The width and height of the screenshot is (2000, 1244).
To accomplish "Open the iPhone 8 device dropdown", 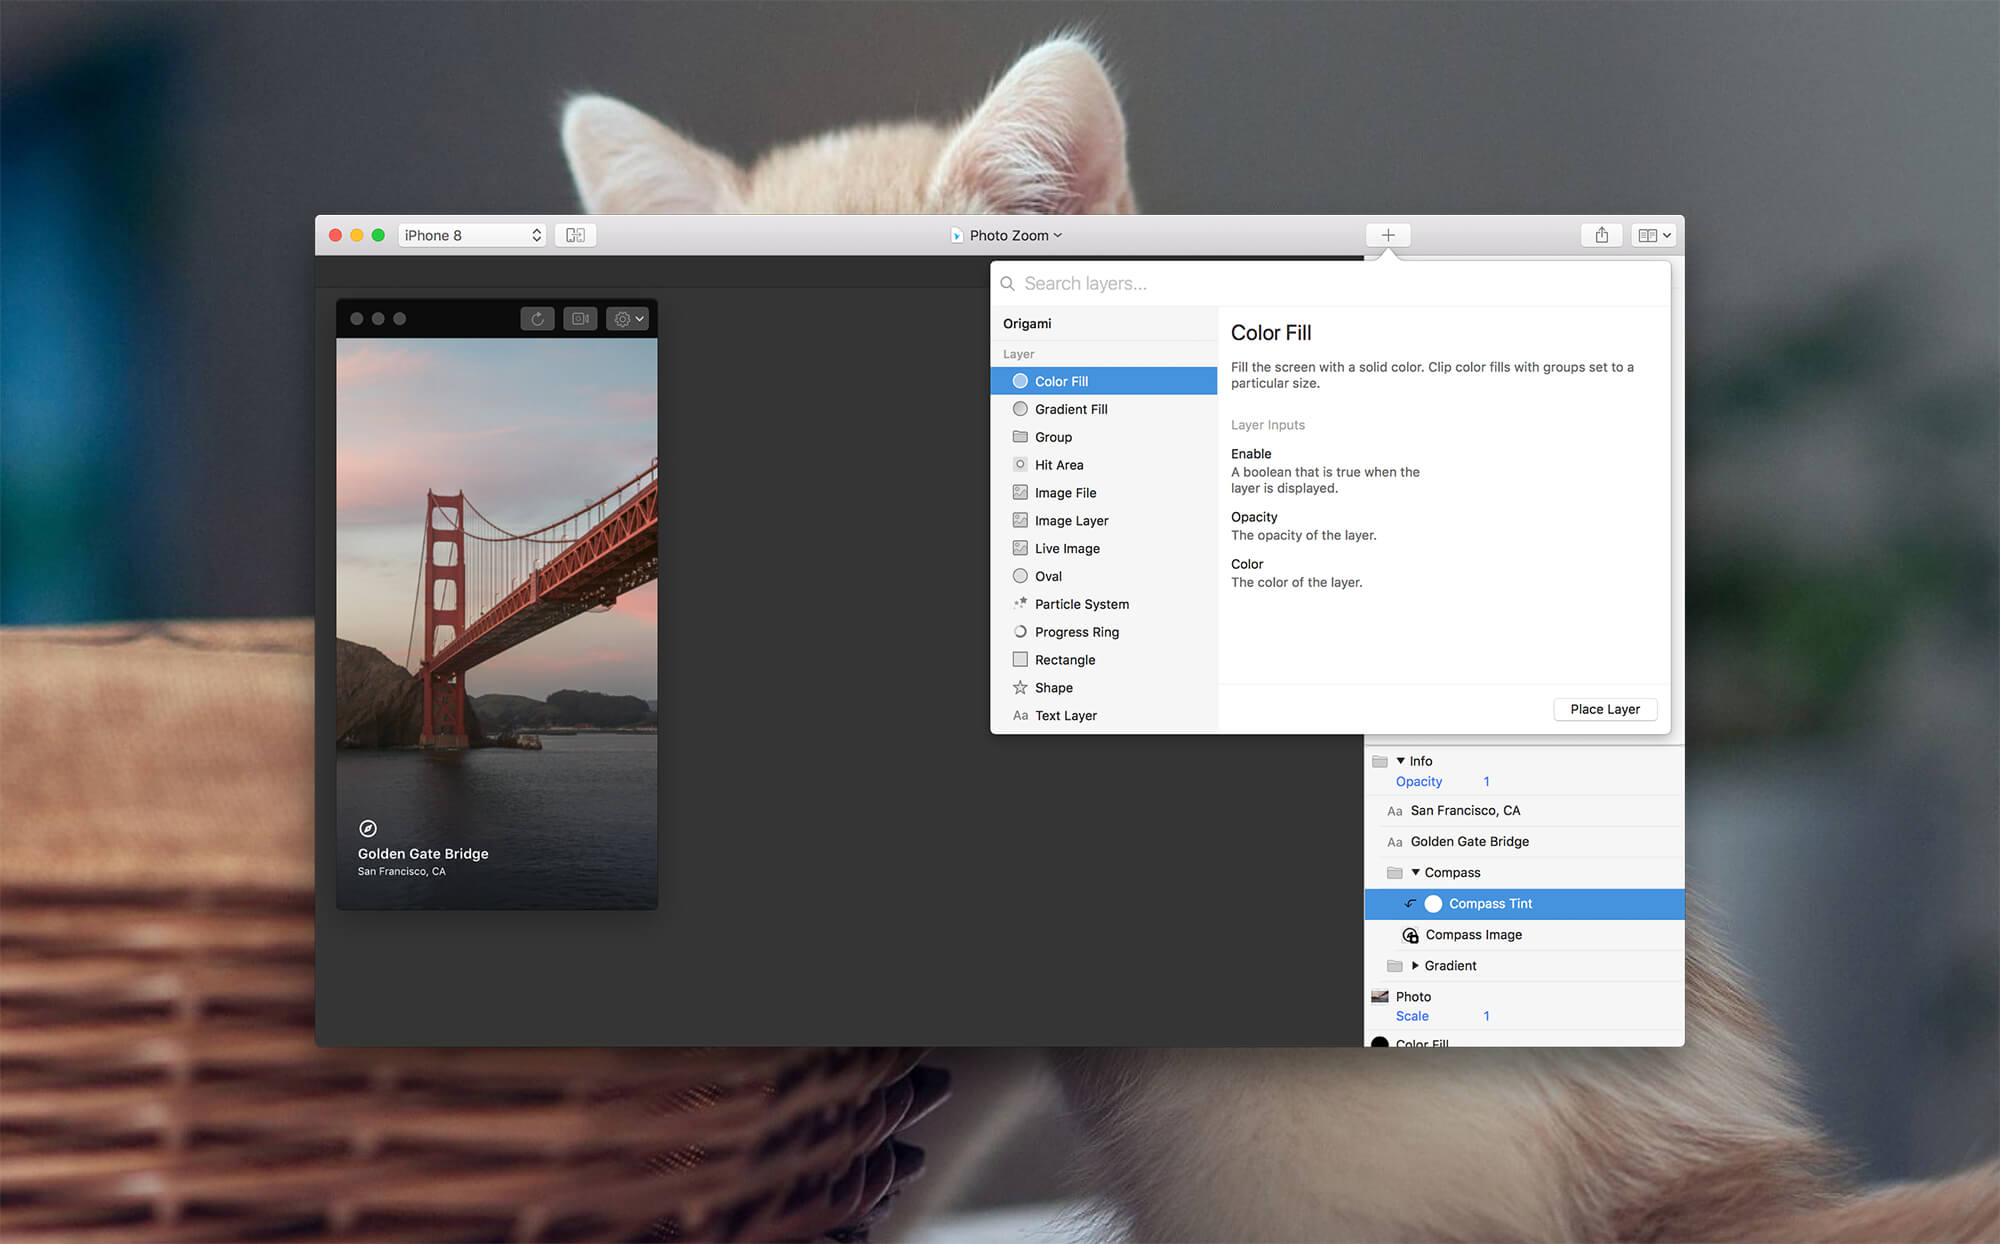I will coord(472,235).
